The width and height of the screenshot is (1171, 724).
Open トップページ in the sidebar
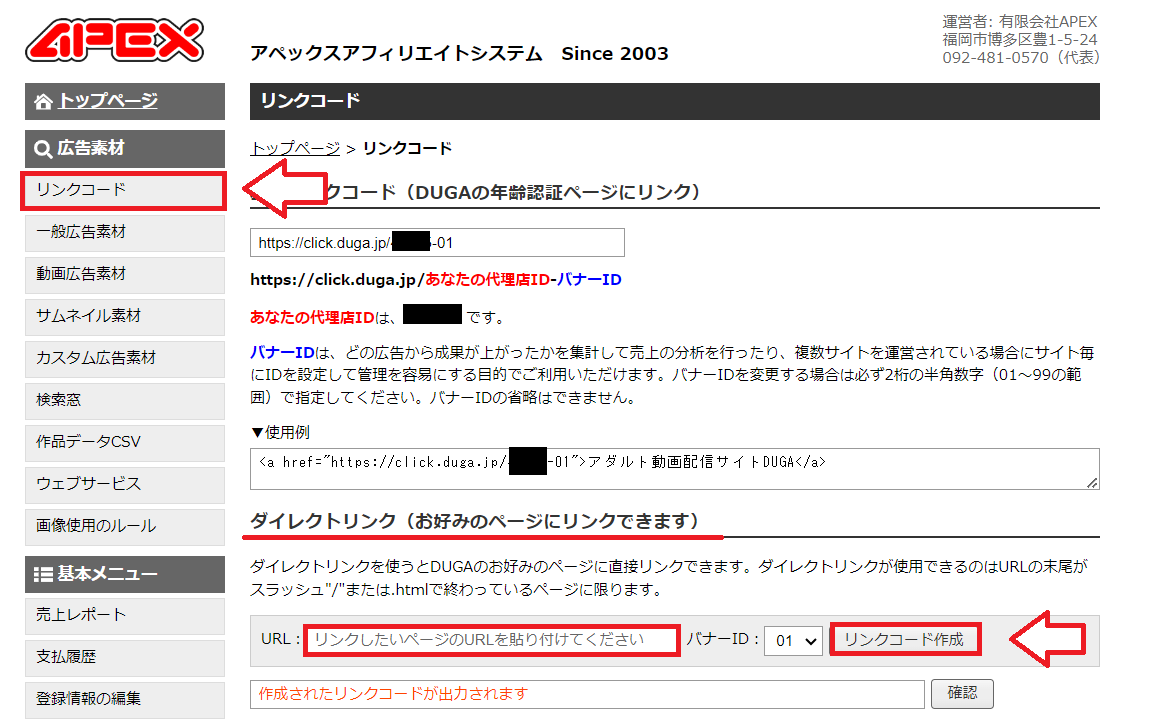pos(125,102)
